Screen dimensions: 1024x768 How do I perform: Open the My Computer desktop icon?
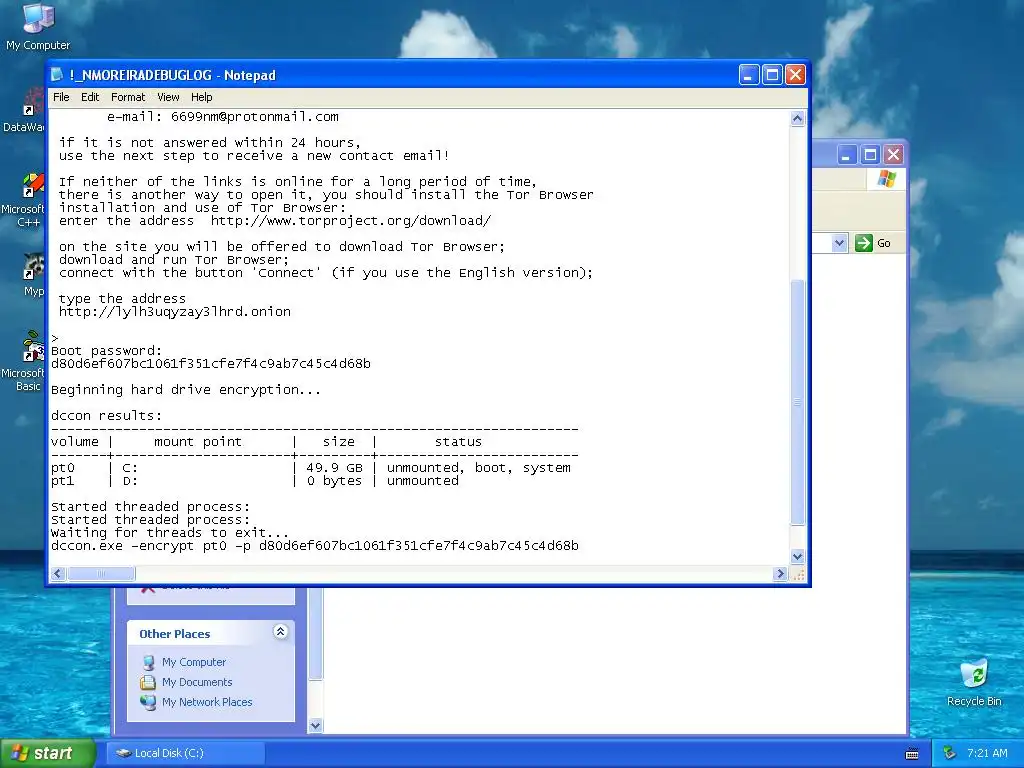pos(38,26)
